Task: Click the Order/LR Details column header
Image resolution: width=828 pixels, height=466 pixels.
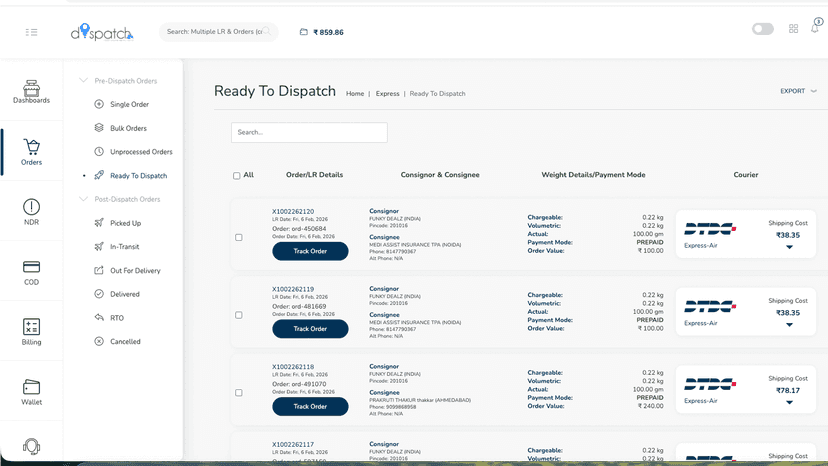Action: point(314,174)
